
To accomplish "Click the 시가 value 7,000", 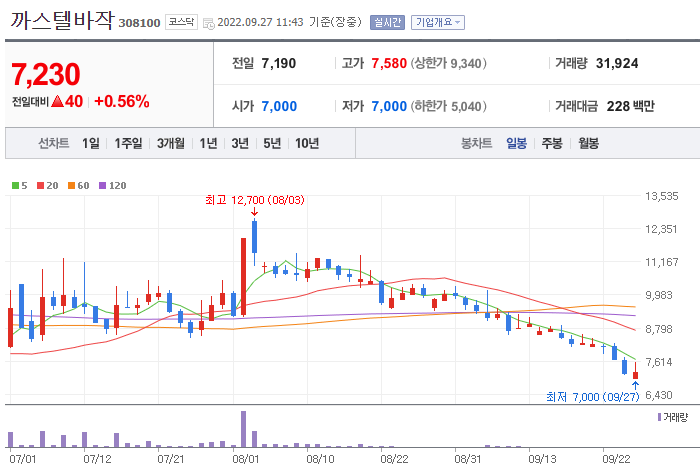I will point(279,107).
